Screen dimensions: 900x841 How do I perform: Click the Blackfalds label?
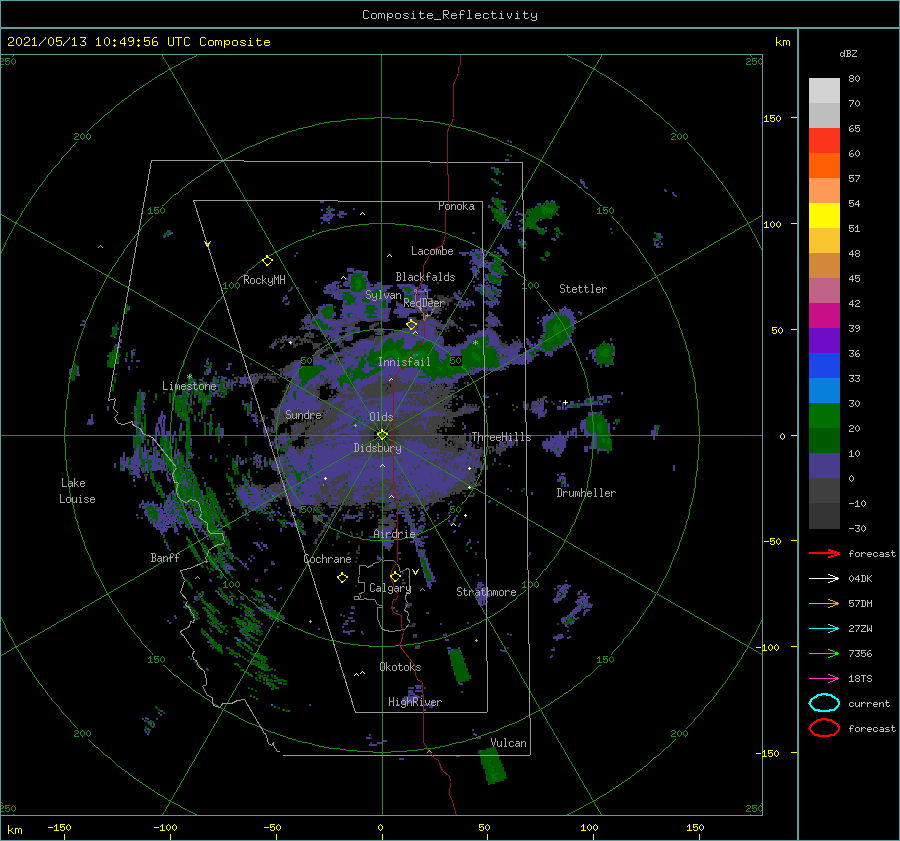425,277
